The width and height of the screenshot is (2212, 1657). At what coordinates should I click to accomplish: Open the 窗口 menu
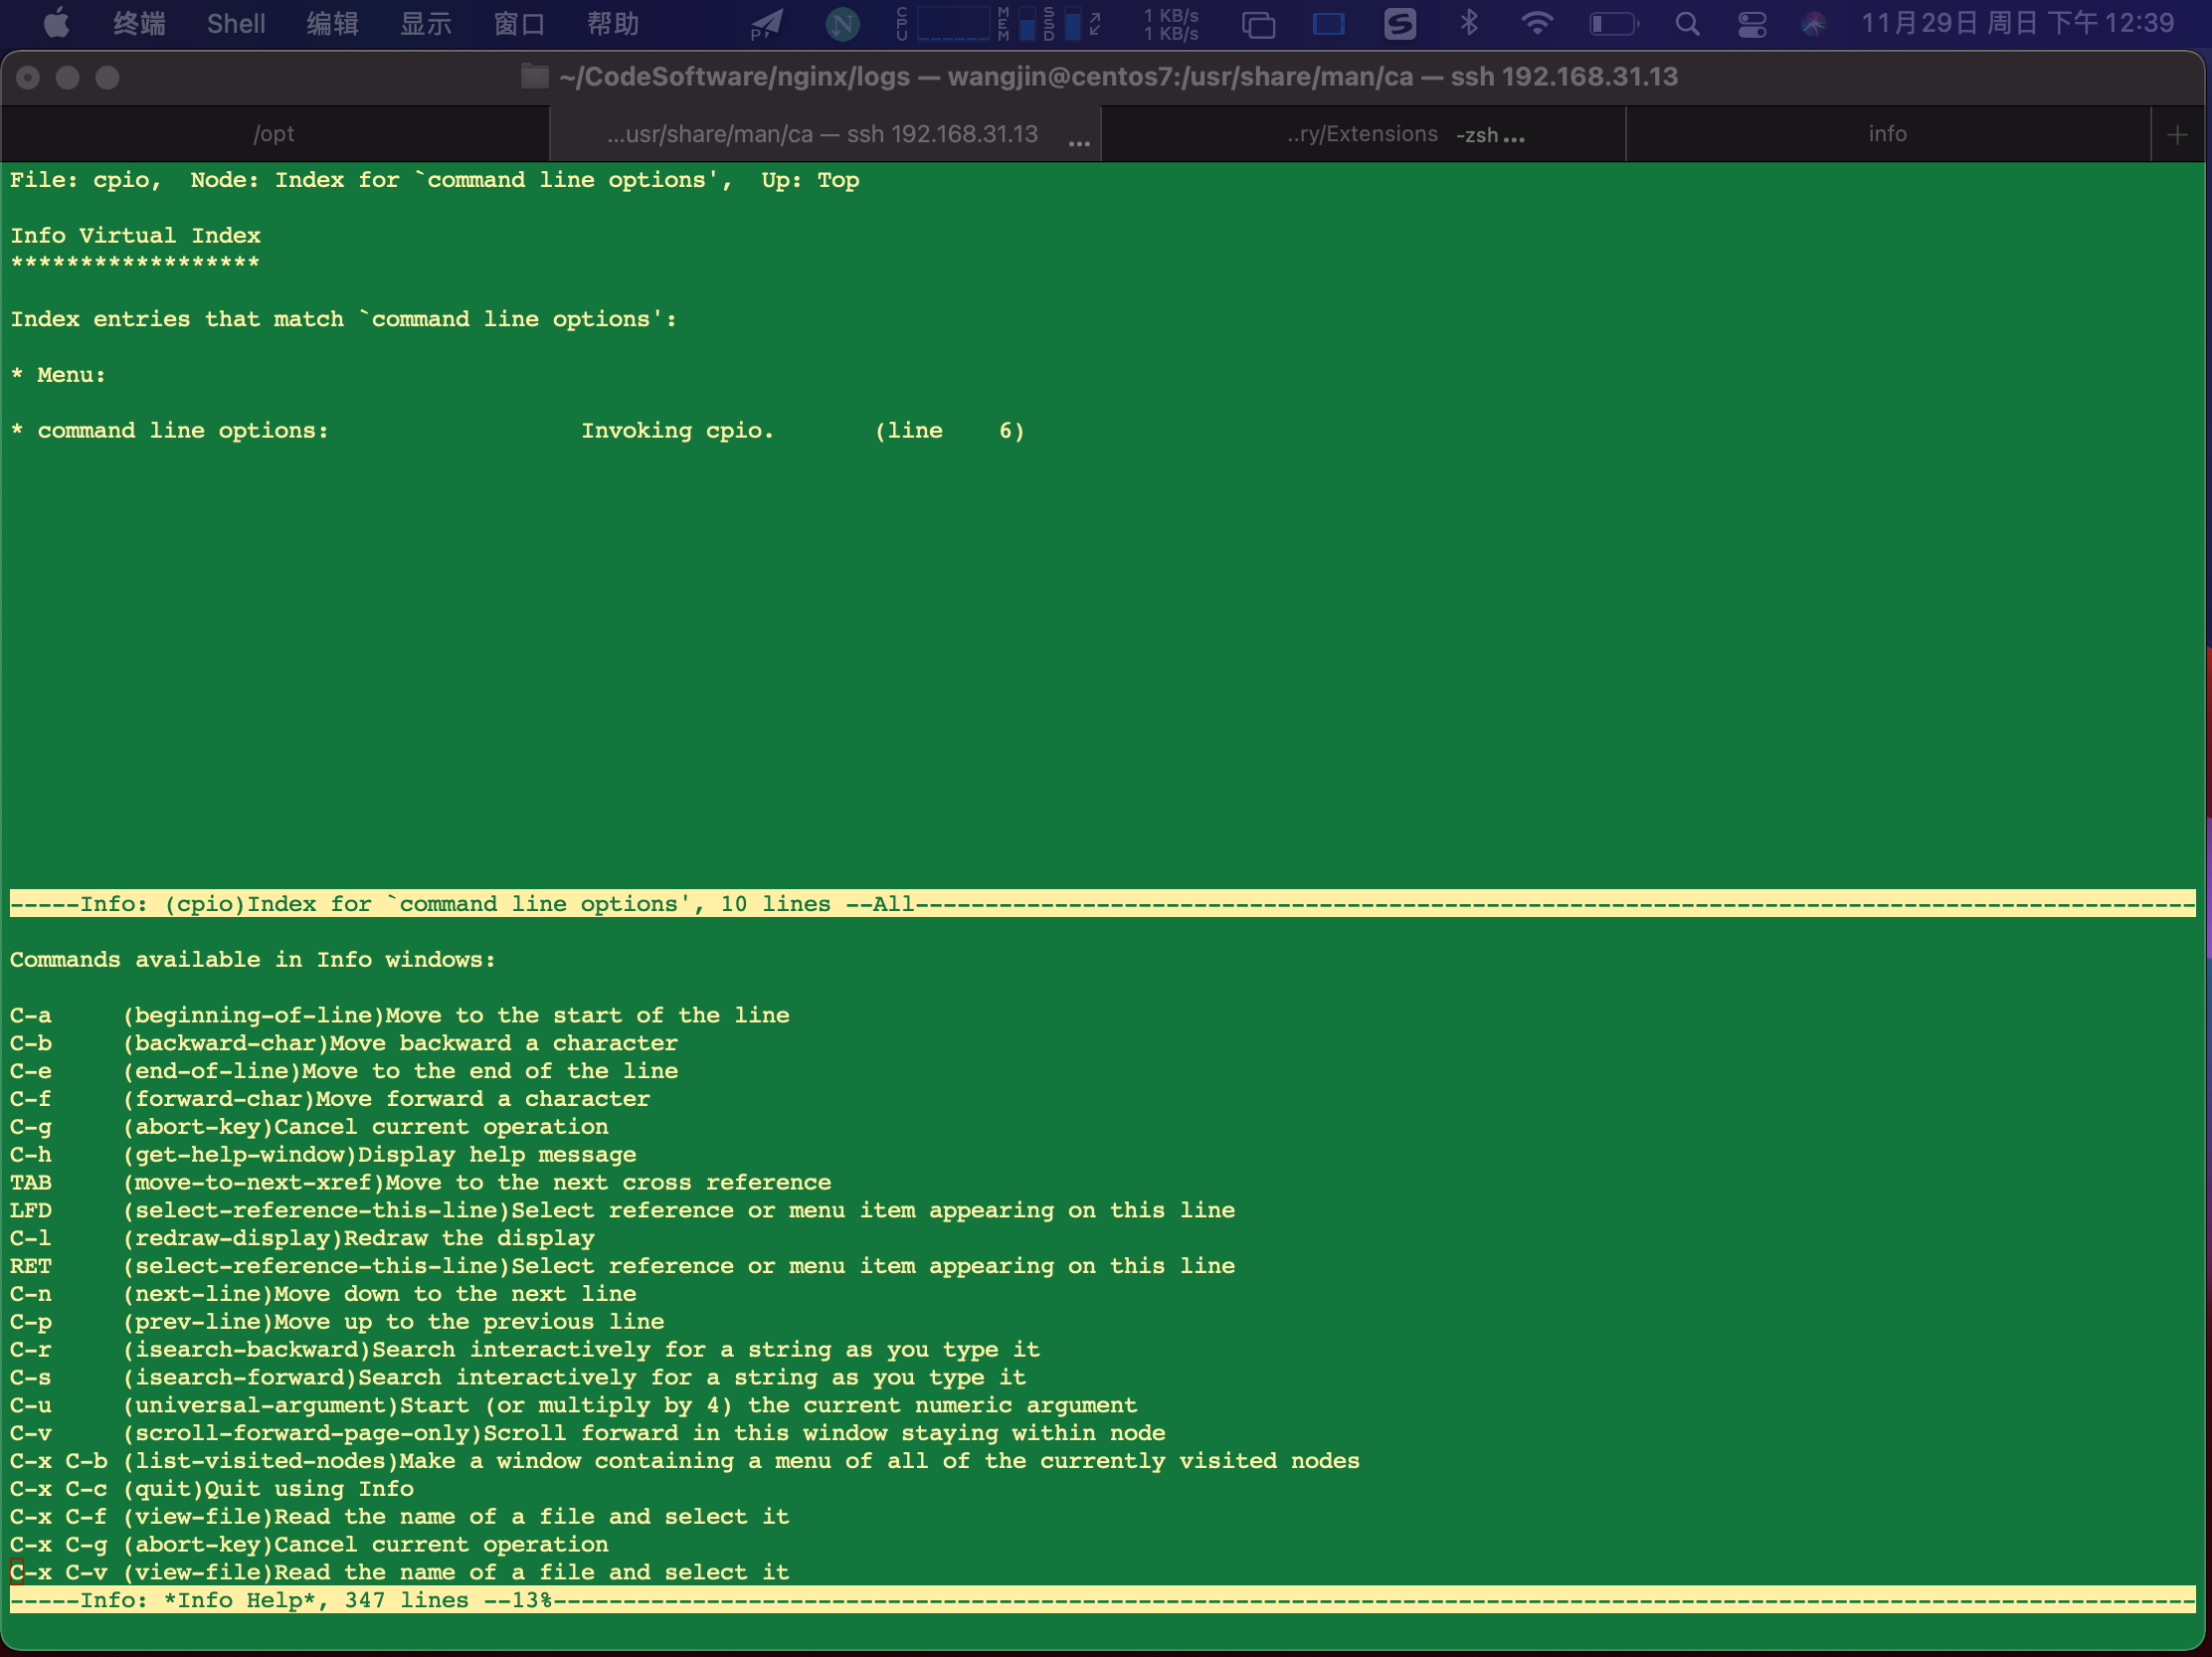519,23
